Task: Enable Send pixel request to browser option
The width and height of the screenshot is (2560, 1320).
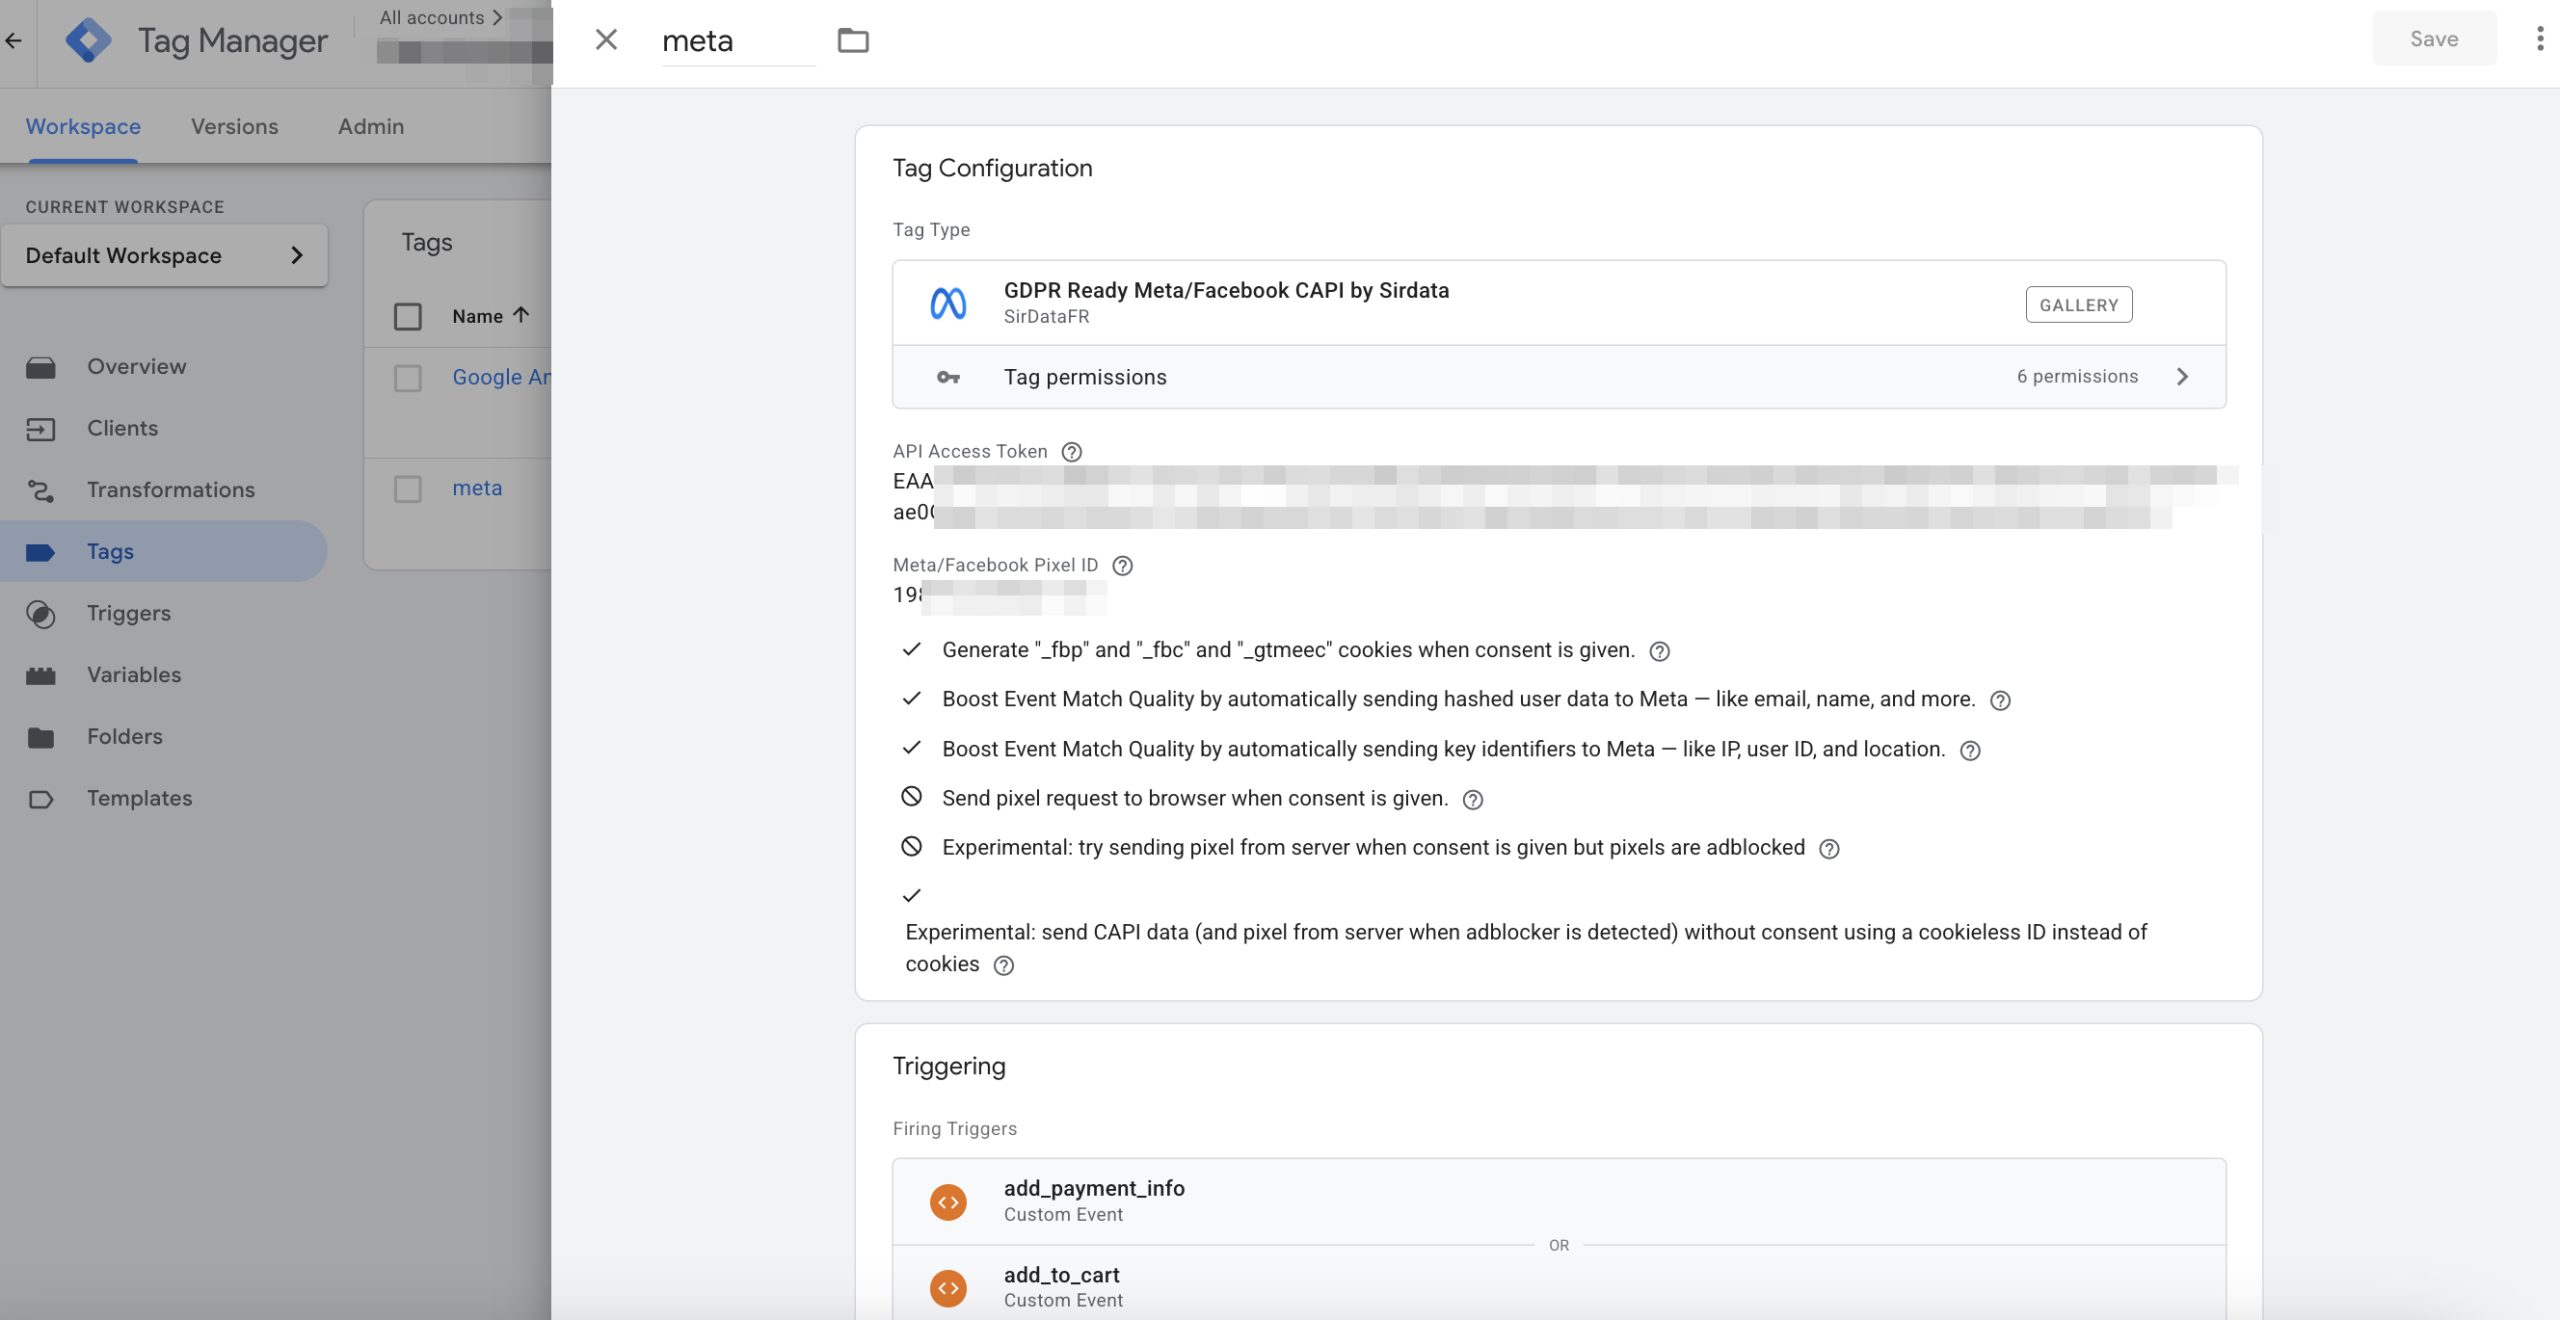Action: pyautogui.click(x=911, y=797)
